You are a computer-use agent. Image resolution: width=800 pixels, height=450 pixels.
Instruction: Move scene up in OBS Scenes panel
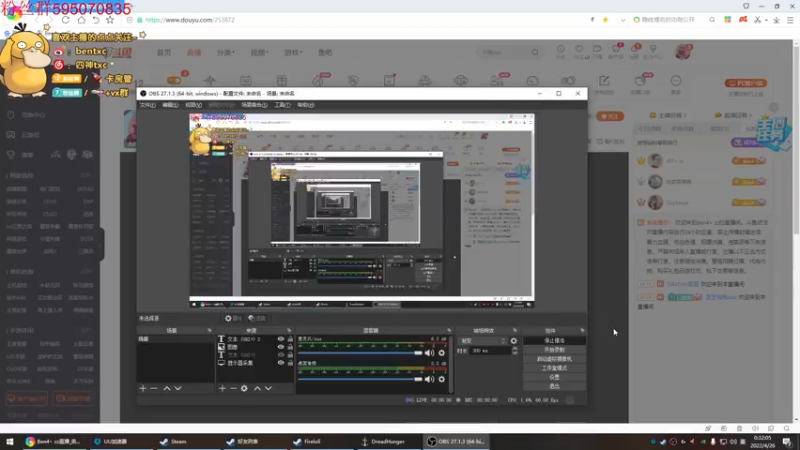point(167,388)
